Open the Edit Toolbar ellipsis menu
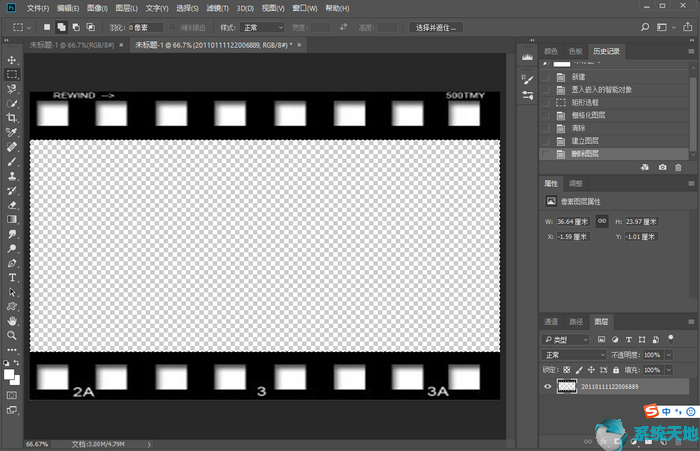 (x=12, y=350)
